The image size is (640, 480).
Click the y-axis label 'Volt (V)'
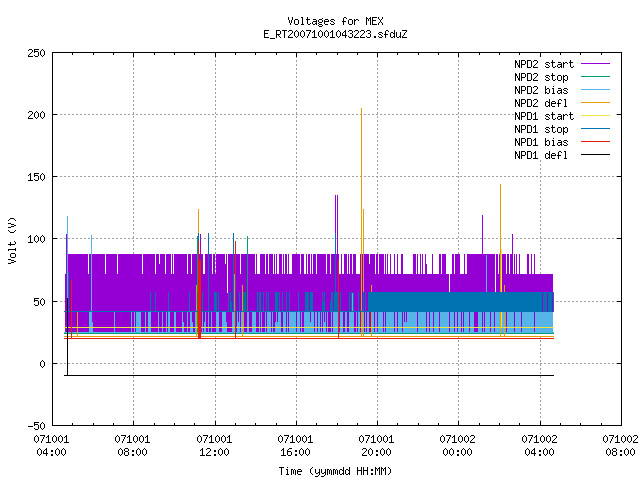tap(12, 241)
